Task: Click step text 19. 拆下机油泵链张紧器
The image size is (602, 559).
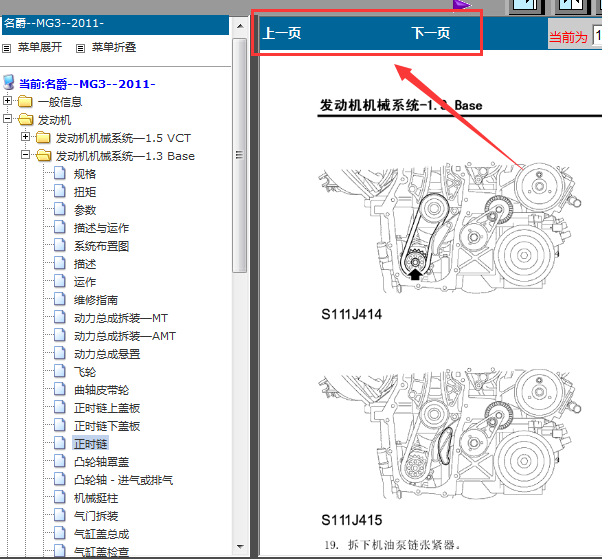Action: pyautogui.click(x=392, y=544)
